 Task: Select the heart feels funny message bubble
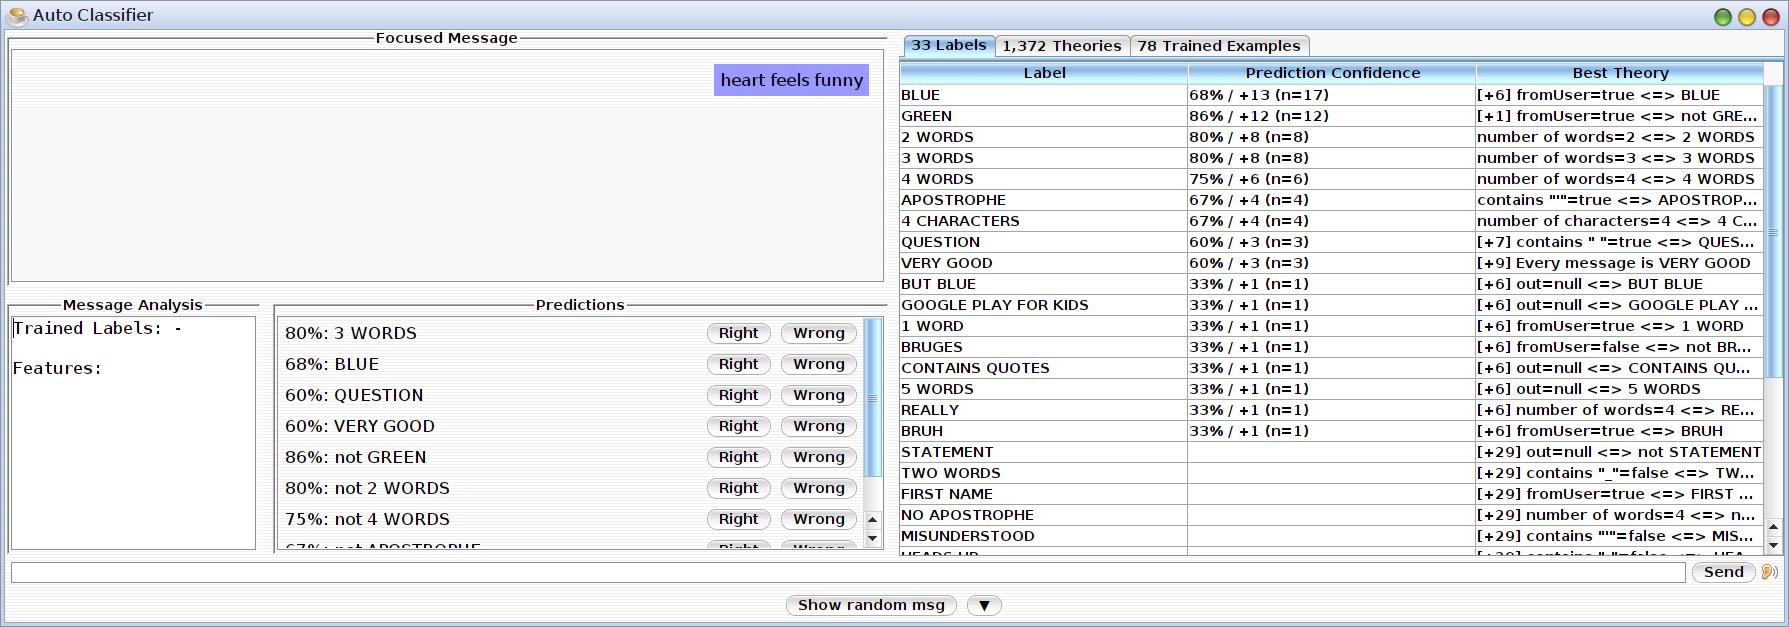coord(791,80)
